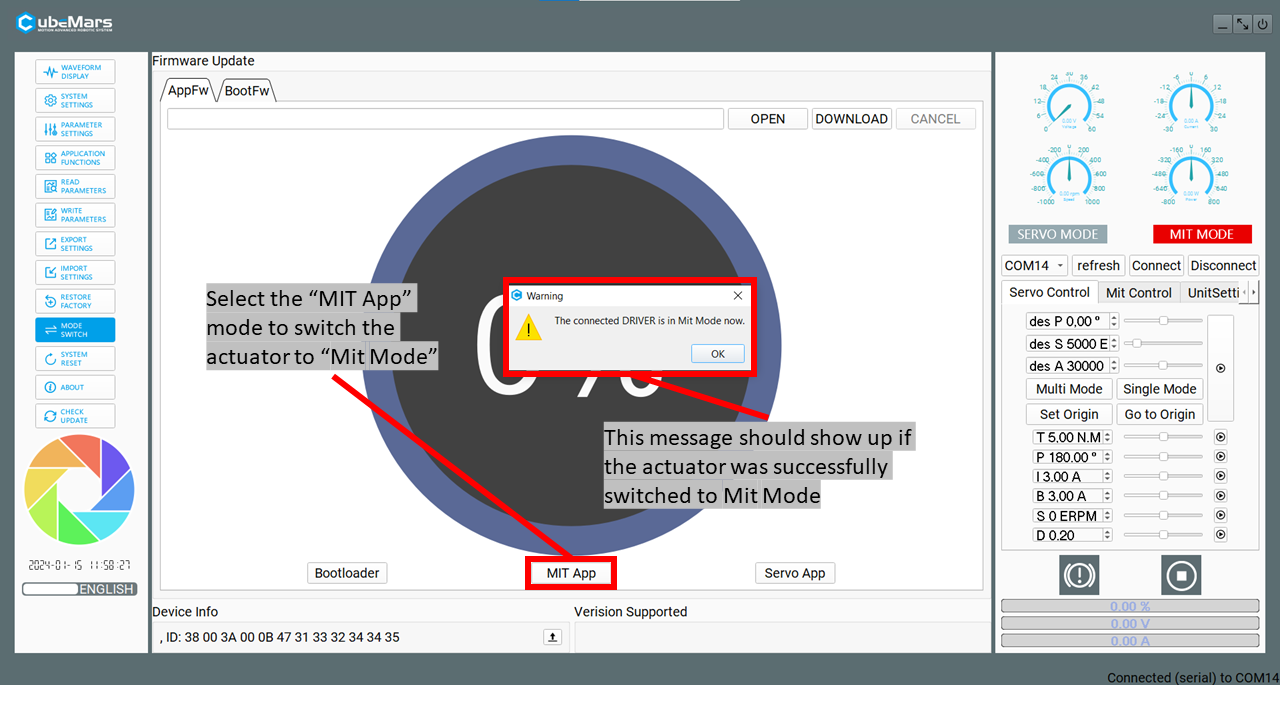Click the MIT App button
This screenshot has height=720, width=1280.
tap(571, 573)
